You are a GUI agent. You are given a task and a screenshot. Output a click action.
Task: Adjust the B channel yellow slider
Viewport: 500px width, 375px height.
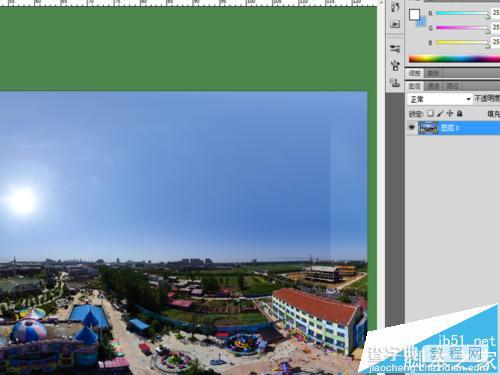(x=463, y=42)
